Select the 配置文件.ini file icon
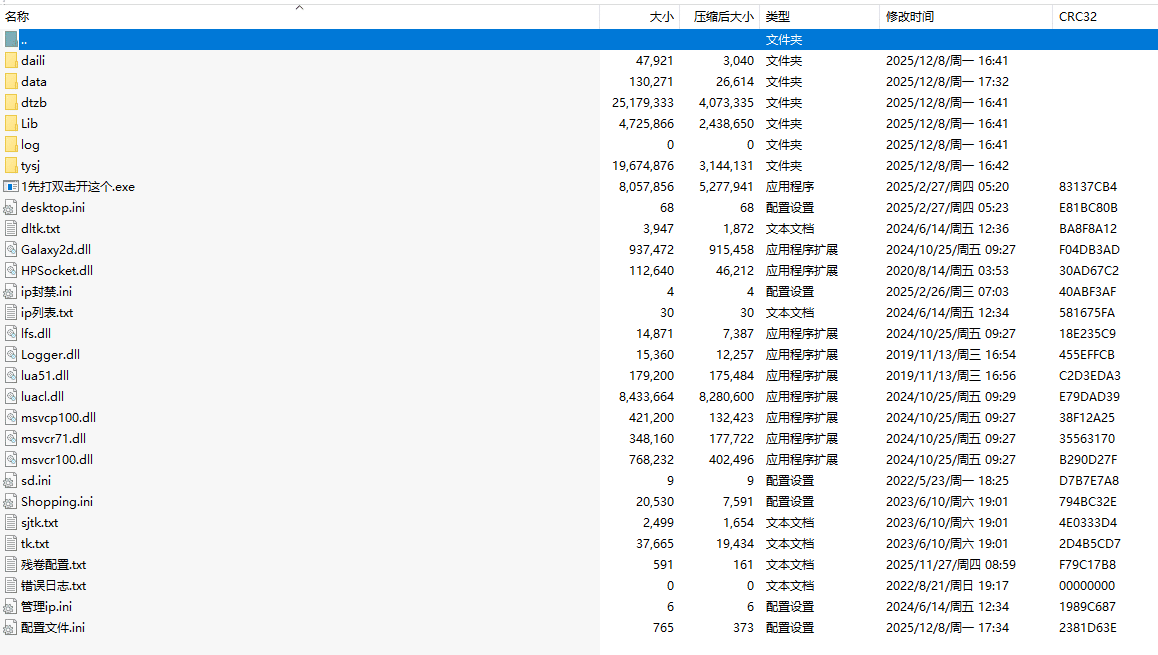 11,627
